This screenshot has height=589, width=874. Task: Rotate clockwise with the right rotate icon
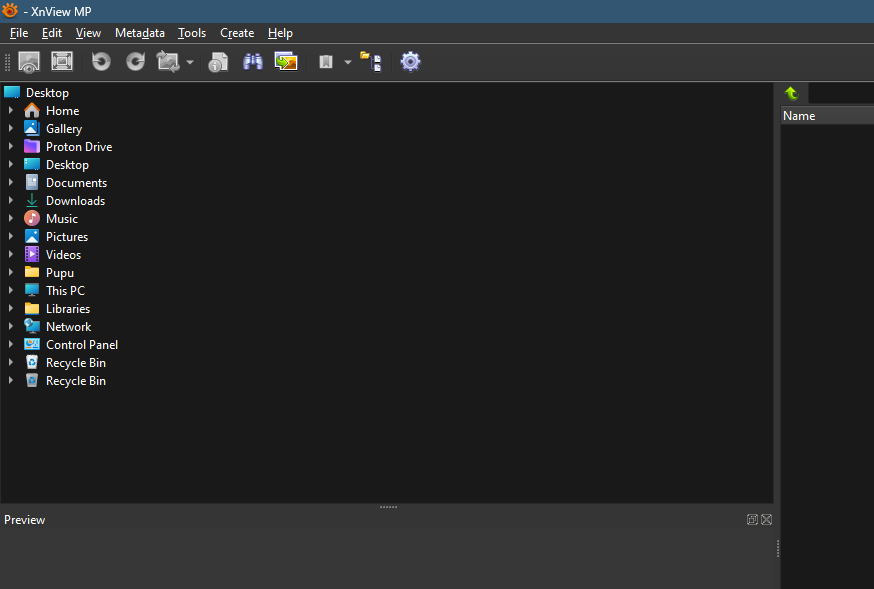[x=135, y=61]
